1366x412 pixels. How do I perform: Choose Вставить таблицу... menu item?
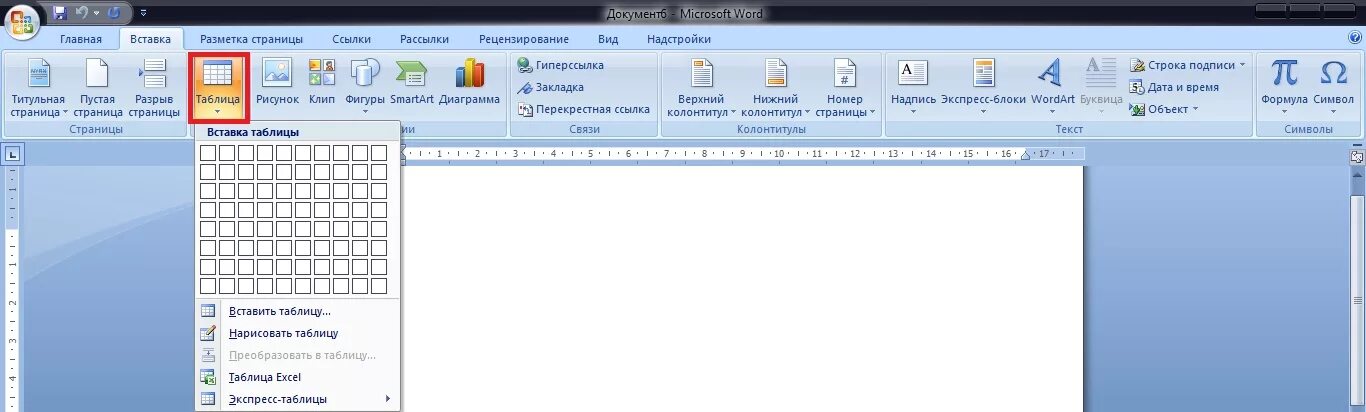coord(298,311)
